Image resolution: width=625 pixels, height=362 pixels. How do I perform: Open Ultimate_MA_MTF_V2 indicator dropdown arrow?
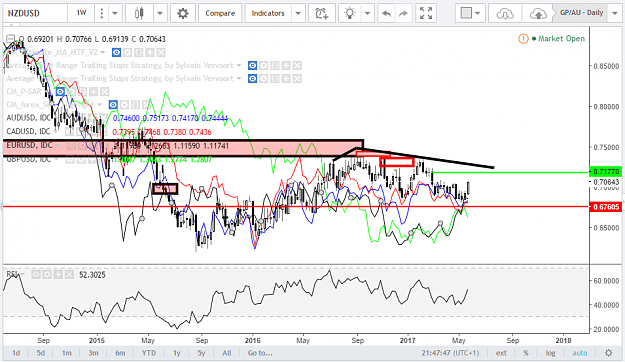[103, 53]
